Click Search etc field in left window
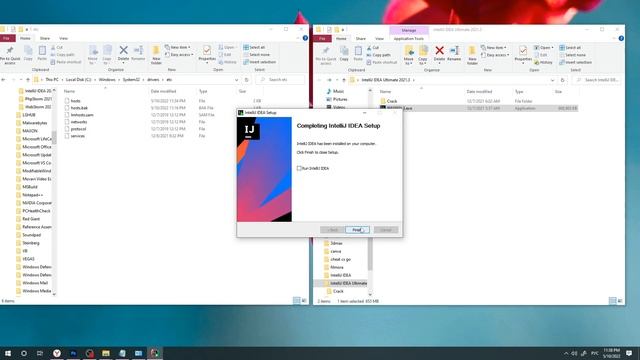Screen dimensions: 640x360 [280, 80]
